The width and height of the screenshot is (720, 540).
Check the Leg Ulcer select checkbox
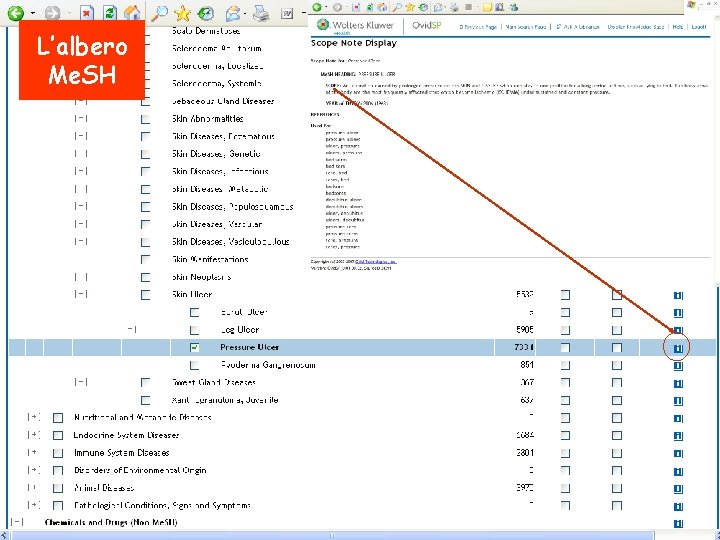point(195,330)
